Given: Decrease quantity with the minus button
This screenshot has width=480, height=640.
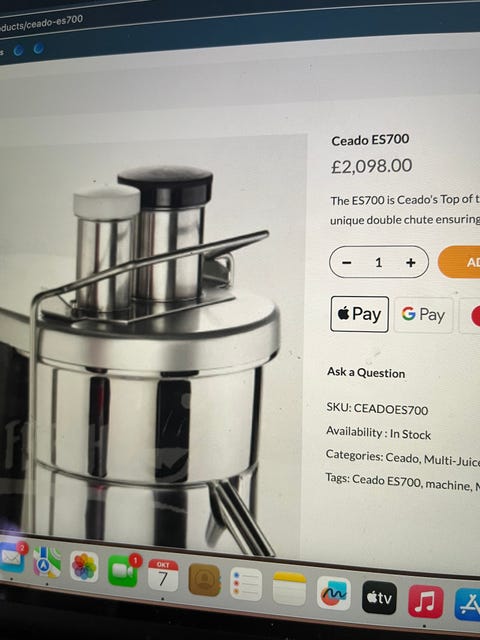Looking at the screenshot, I should coord(347,262).
